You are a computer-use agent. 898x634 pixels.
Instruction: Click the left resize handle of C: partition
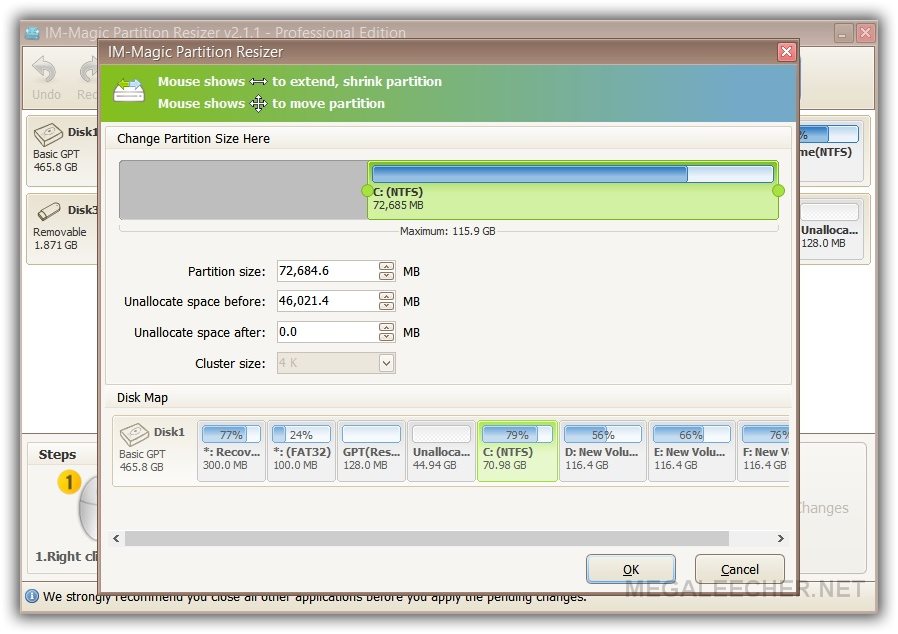(x=367, y=191)
